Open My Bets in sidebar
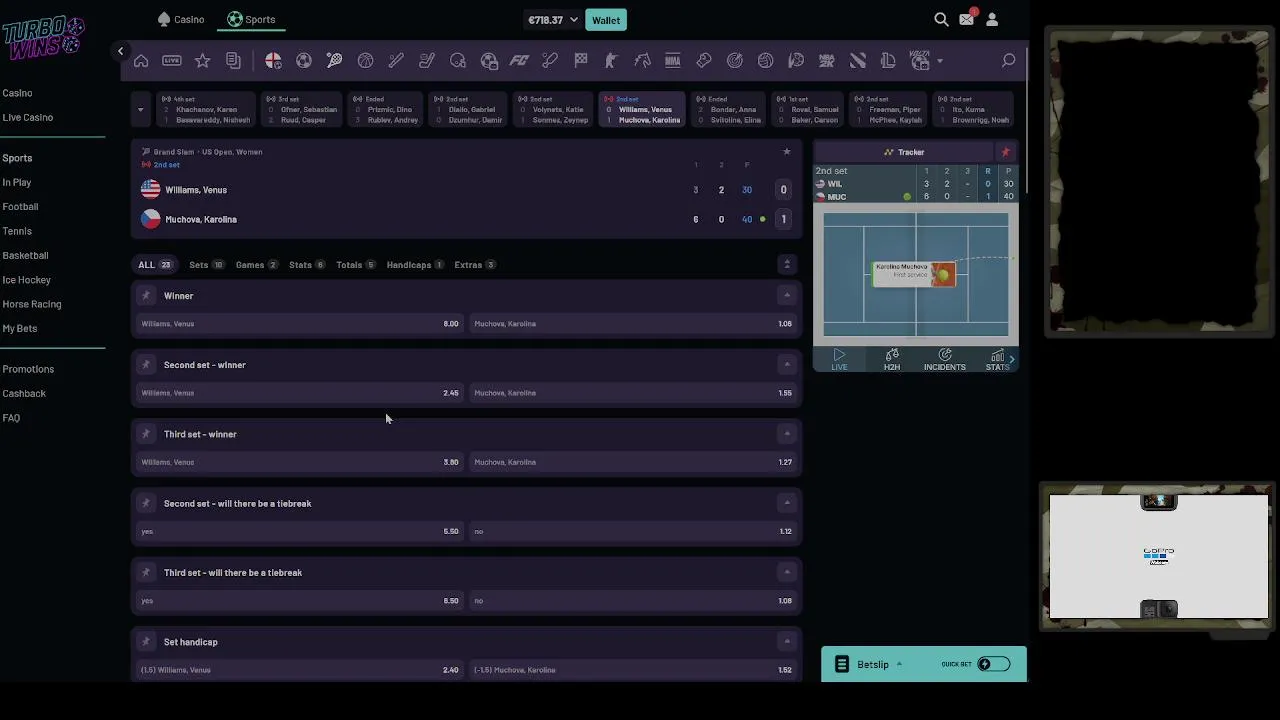1280x720 pixels. tap(20, 328)
